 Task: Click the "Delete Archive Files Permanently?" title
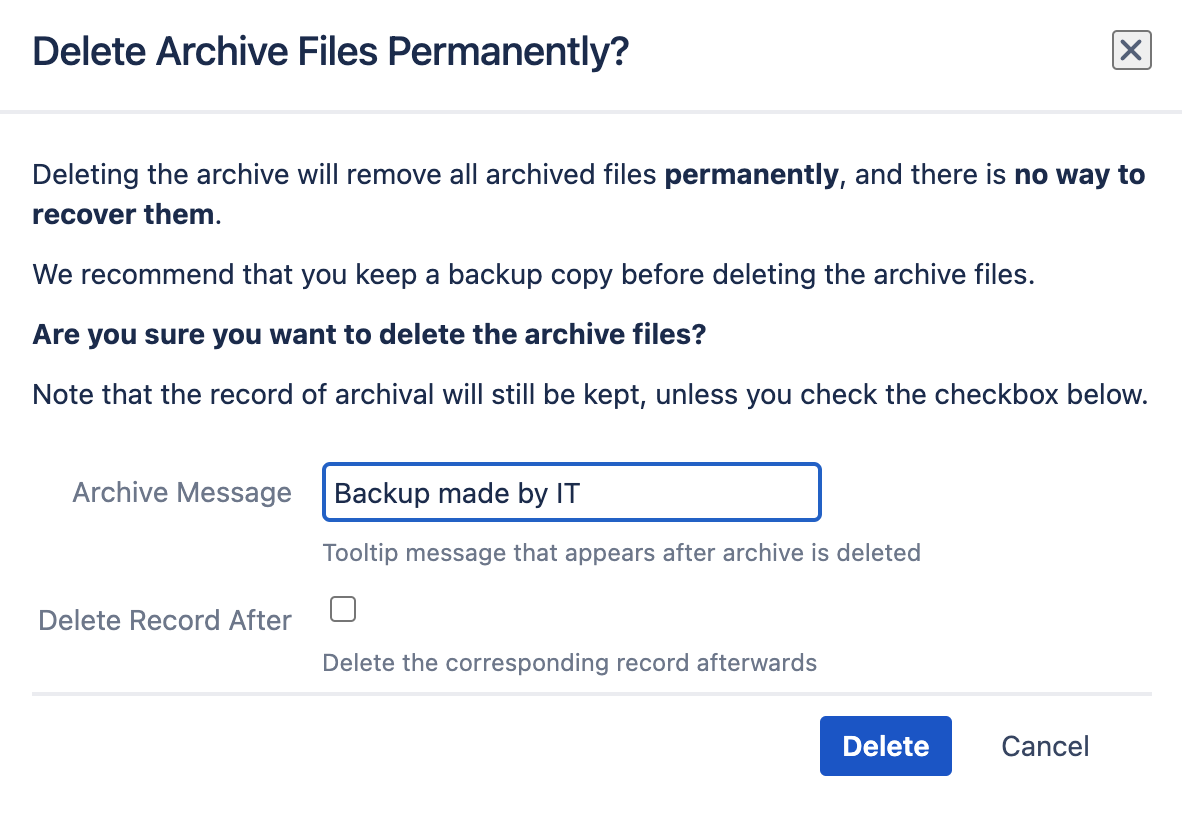click(331, 51)
